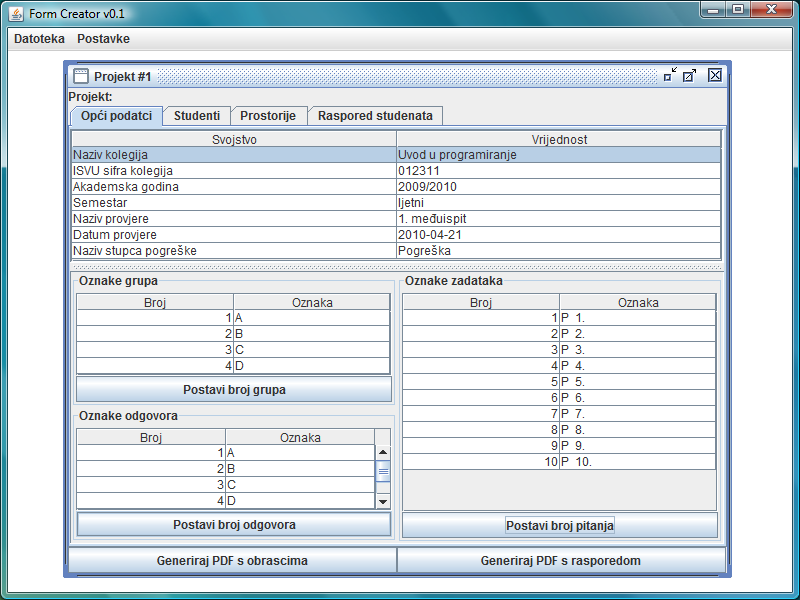Screen dimensions: 800x600
Task: Close the Projekt #1 internal window
Action: [714, 75]
